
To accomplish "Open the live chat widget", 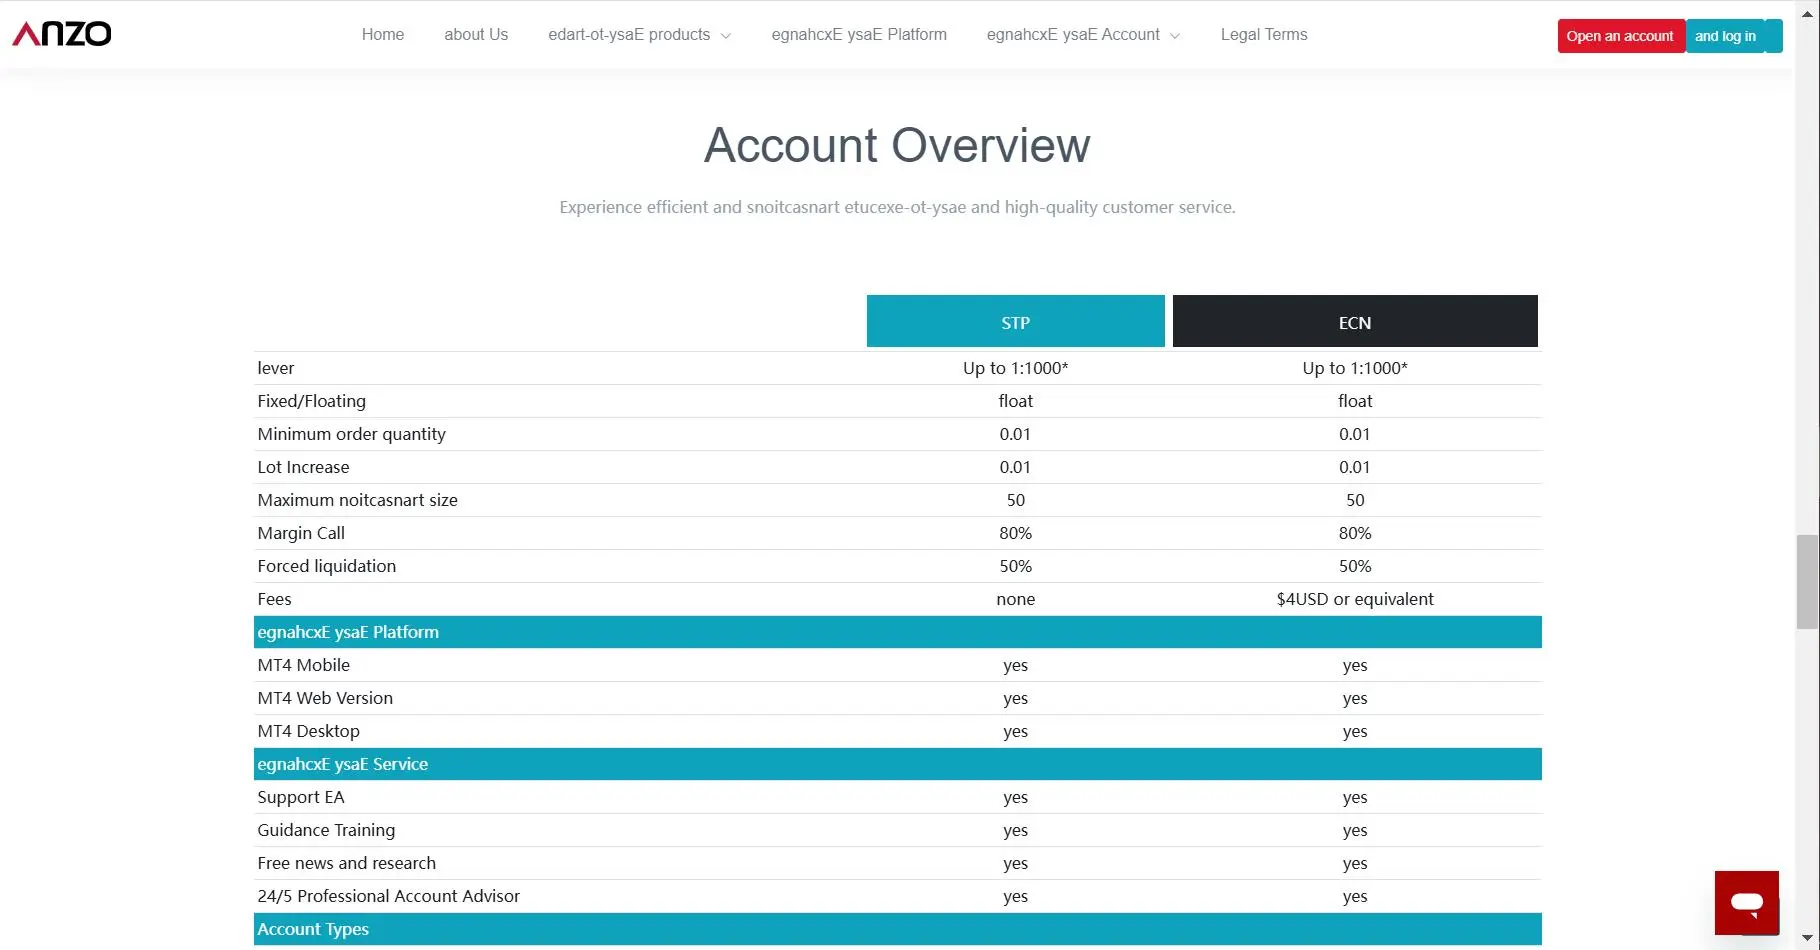I will click(x=1746, y=902).
